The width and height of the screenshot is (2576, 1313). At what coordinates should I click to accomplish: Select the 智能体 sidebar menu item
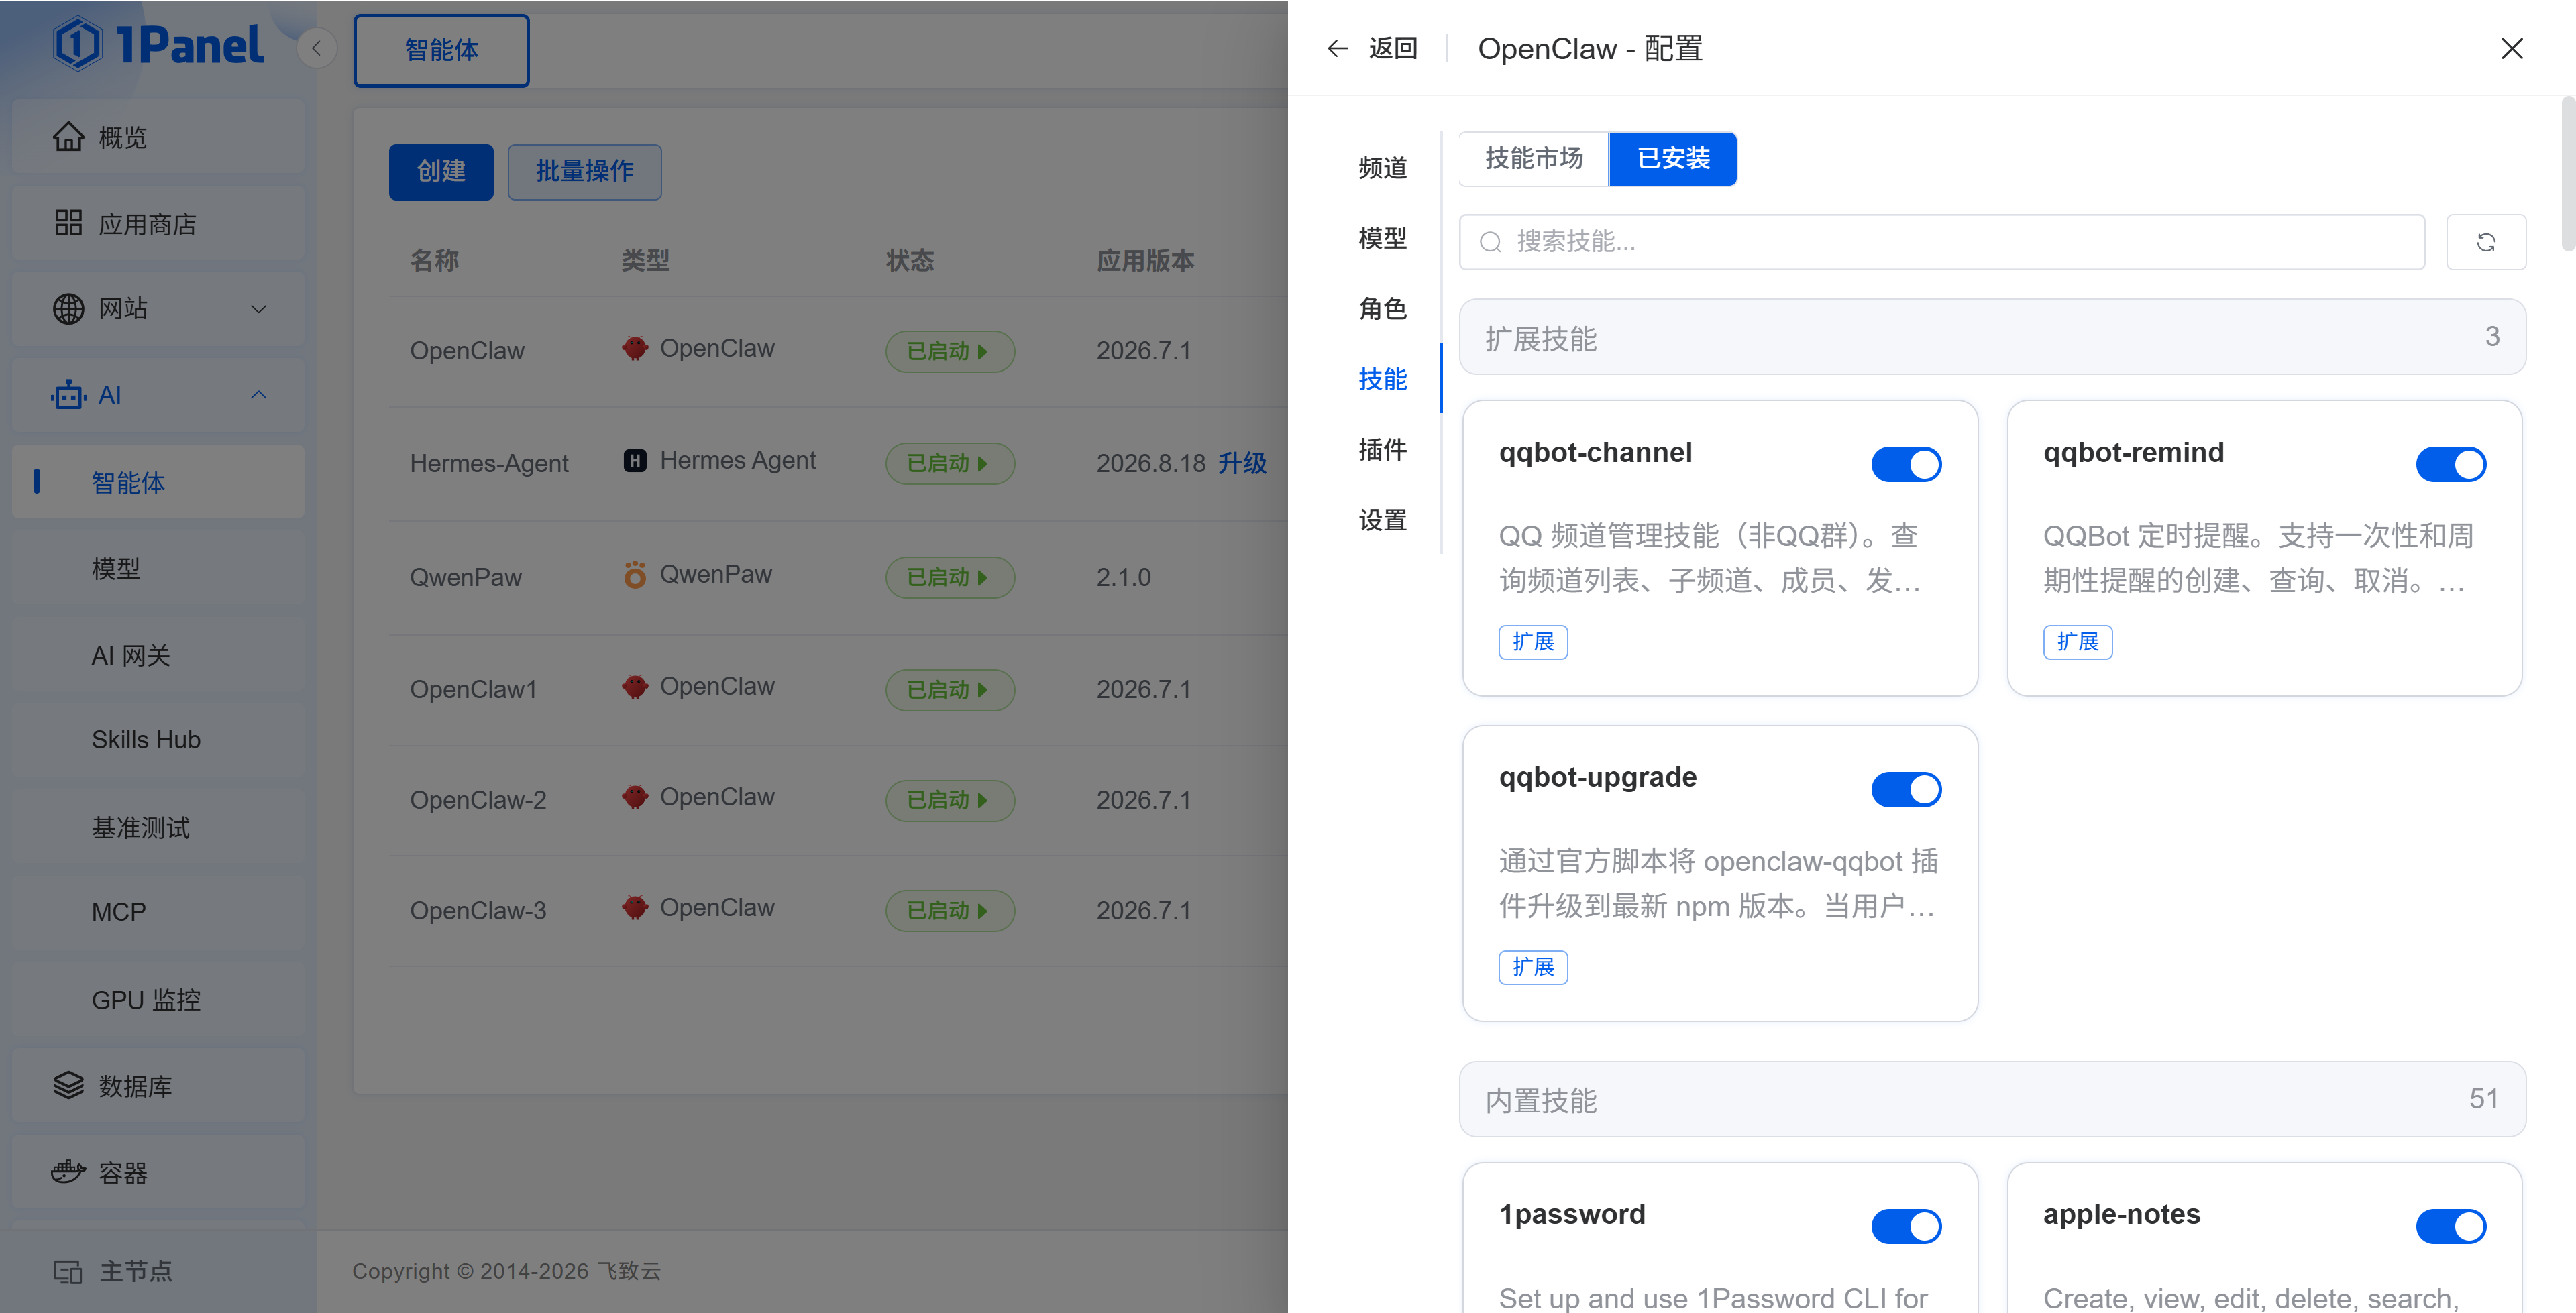coord(159,482)
